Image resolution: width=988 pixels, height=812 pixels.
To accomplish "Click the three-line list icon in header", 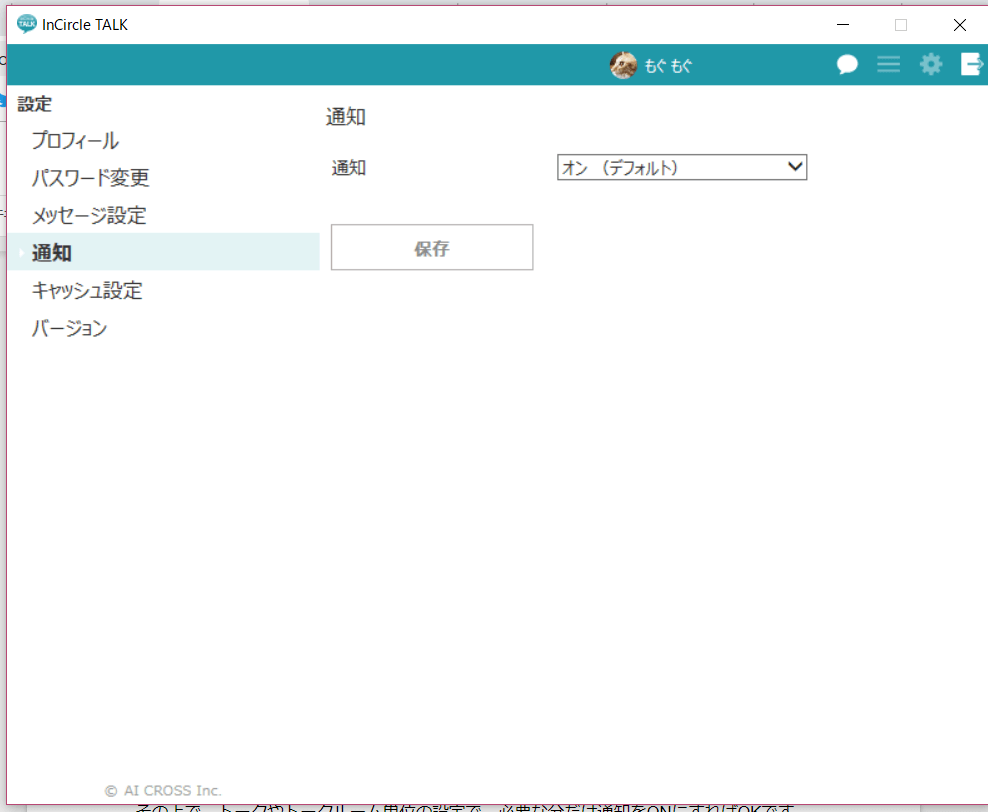I will click(888, 65).
